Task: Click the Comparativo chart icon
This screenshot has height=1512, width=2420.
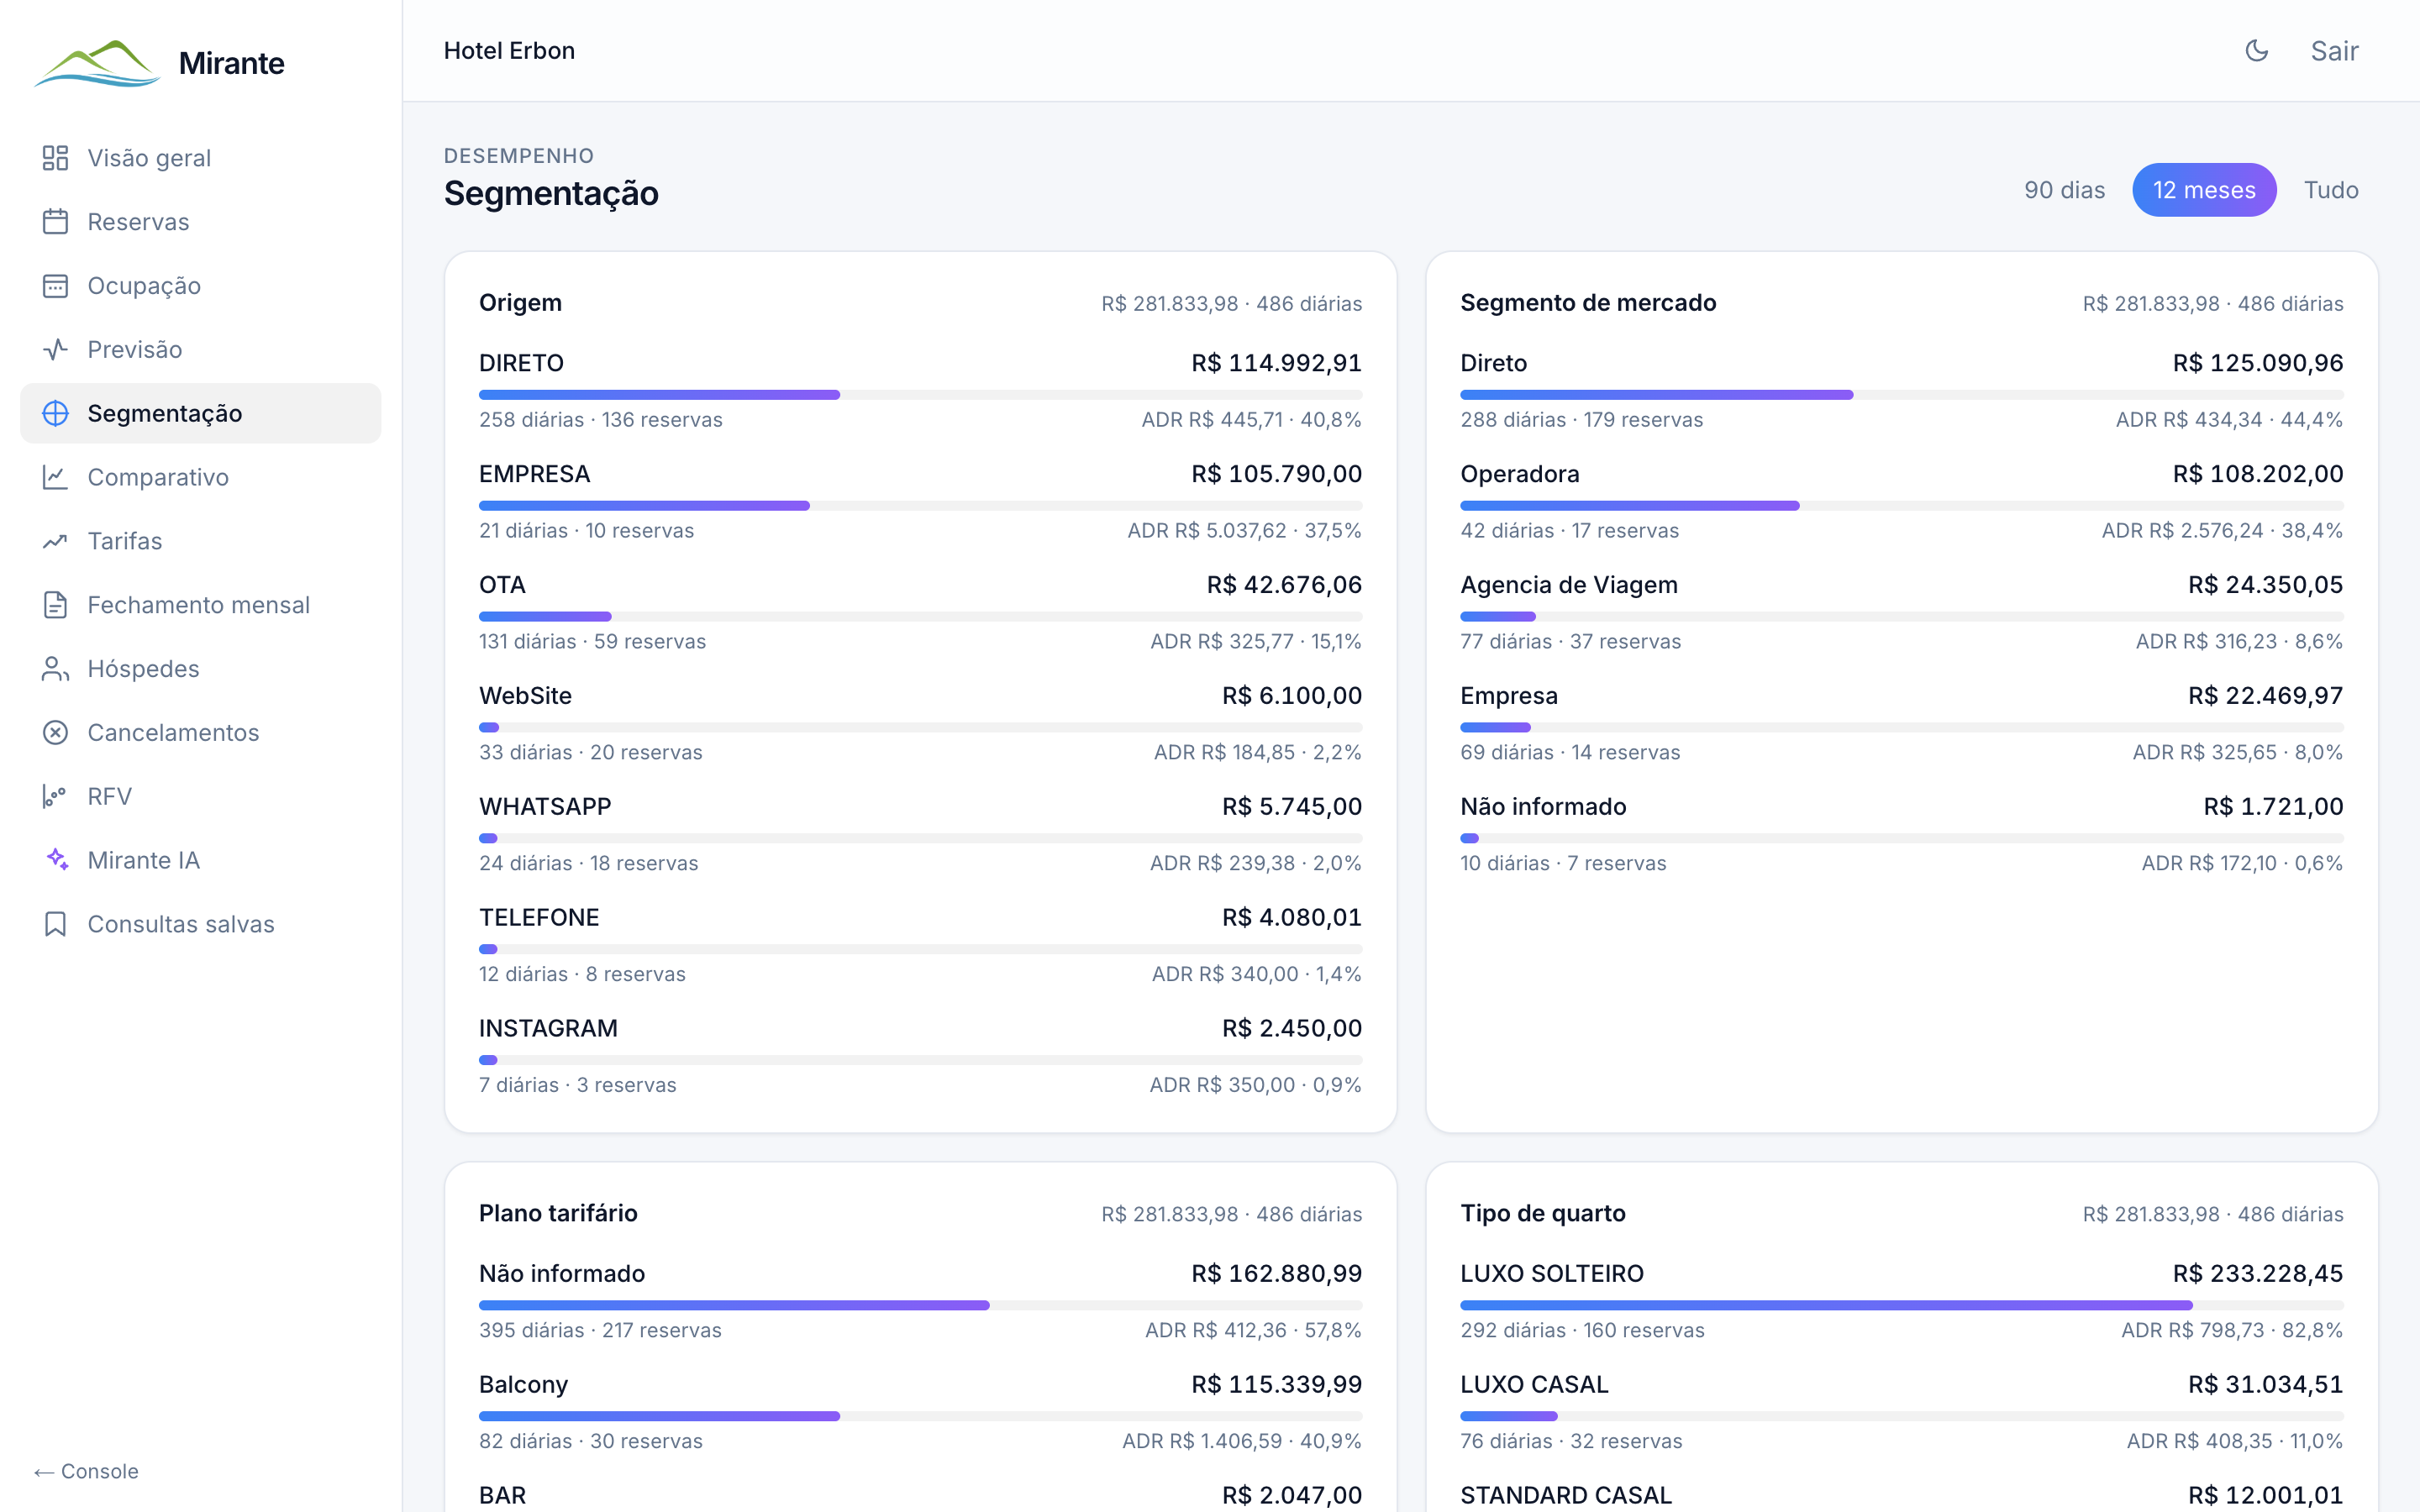Action: pos(55,477)
